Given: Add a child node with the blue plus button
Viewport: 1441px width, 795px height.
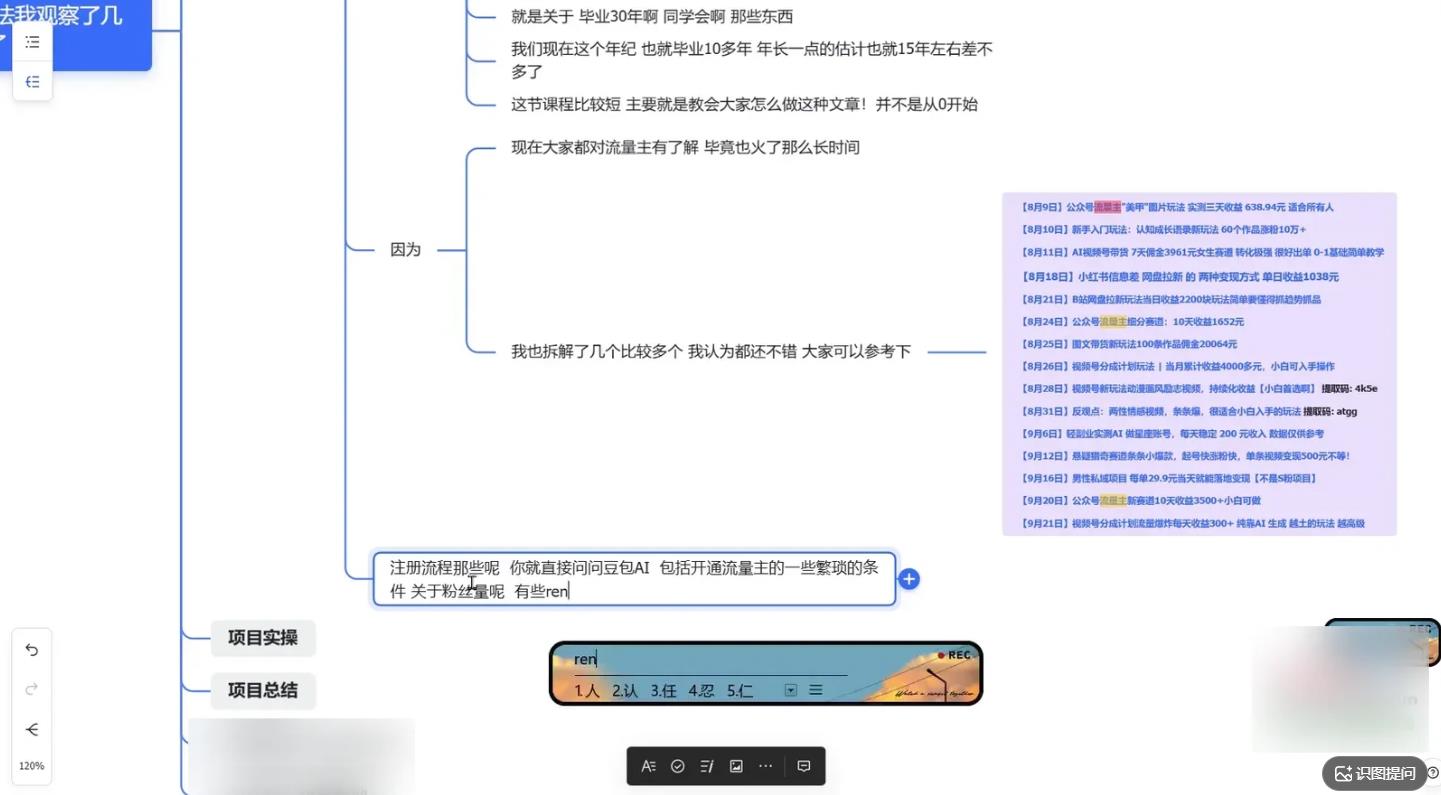Looking at the screenshot, I should [909, 579].
